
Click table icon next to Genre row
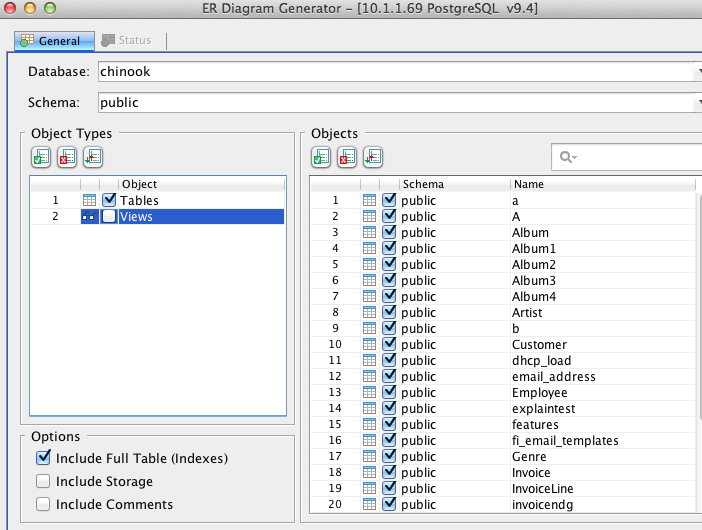(x=369, y=456)
